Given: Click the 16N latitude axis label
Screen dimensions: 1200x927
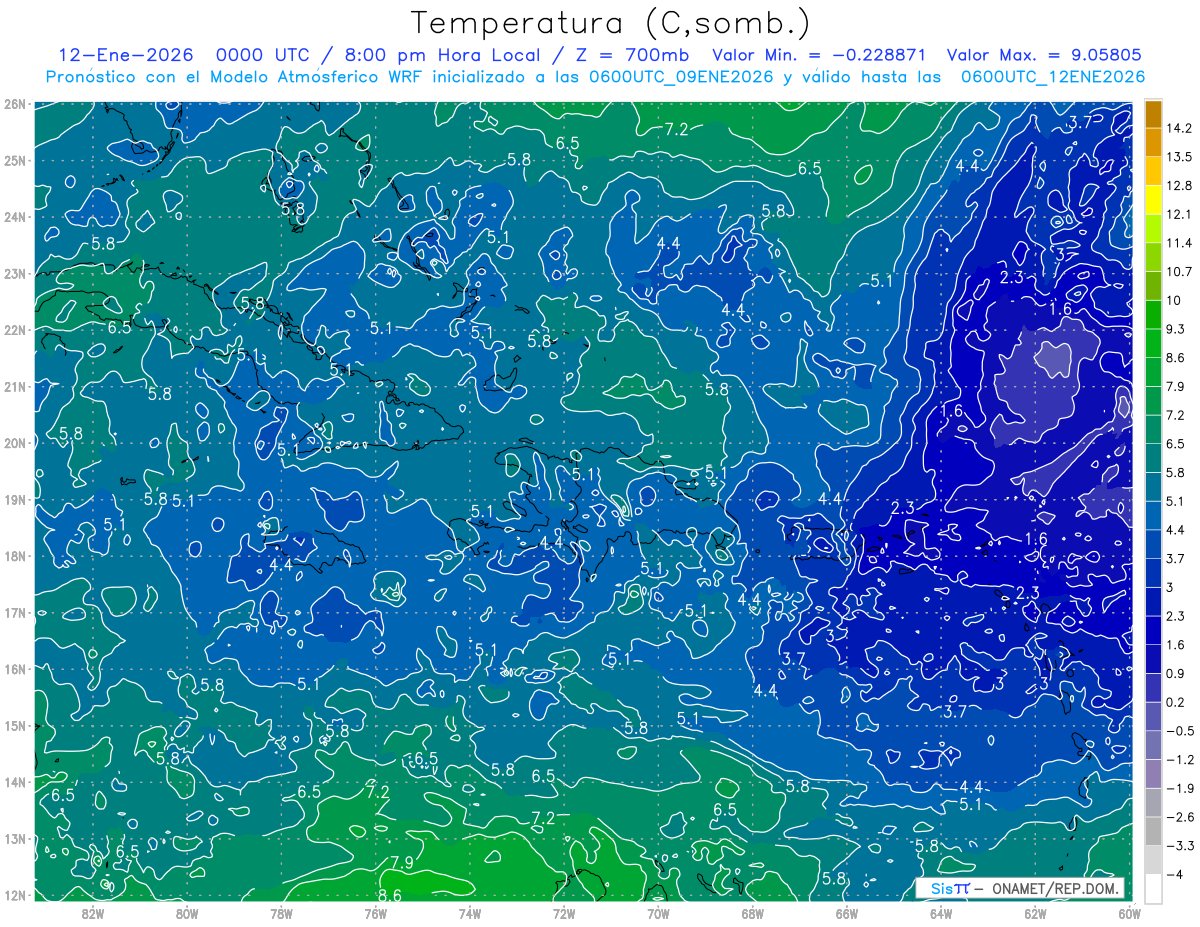Looking at the screenshot, I should click(14, 668).
